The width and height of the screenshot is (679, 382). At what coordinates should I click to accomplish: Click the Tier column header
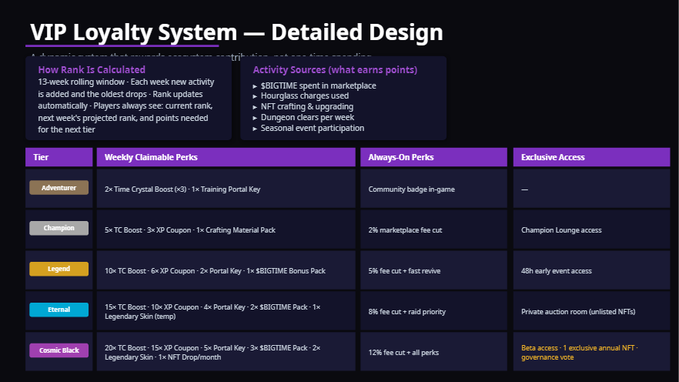pyautogui.click(x=59, y=157)
